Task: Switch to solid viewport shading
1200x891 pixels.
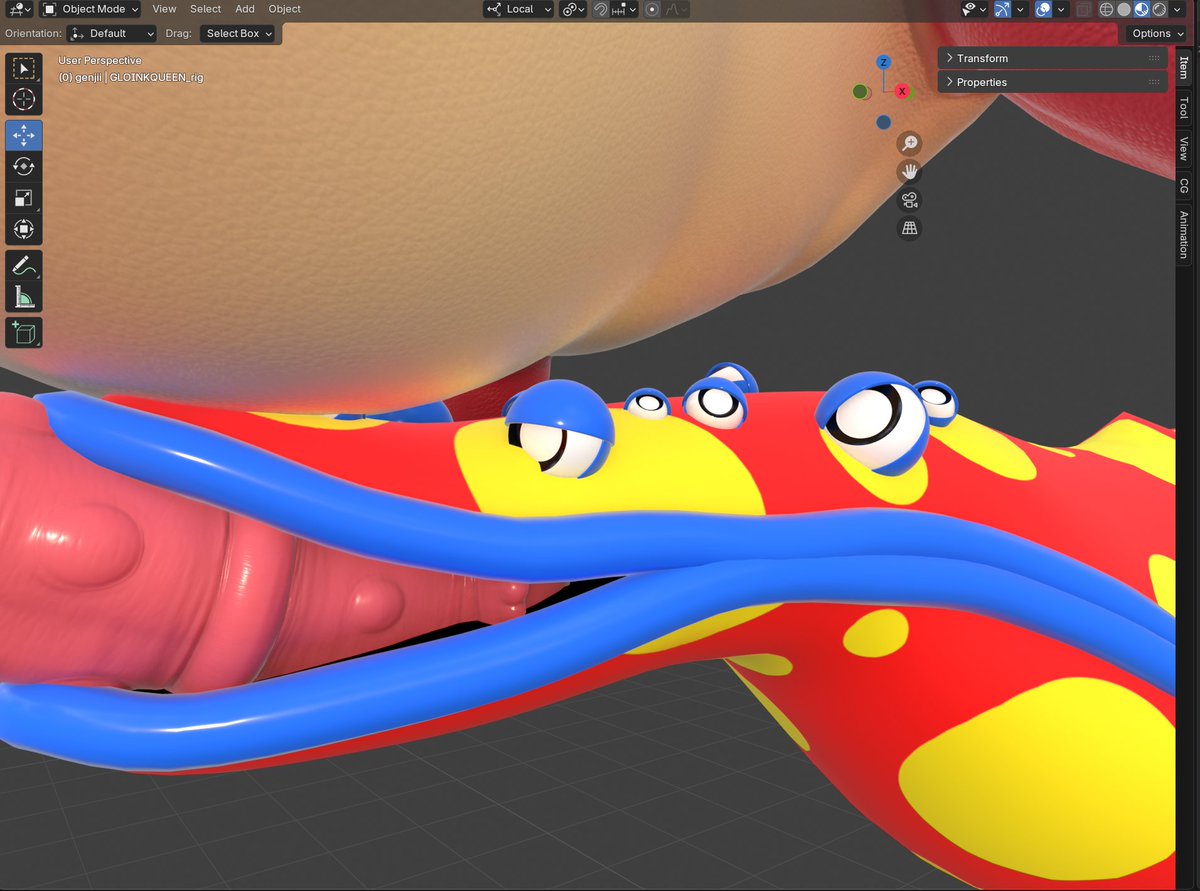Action: coord(1124,9)
